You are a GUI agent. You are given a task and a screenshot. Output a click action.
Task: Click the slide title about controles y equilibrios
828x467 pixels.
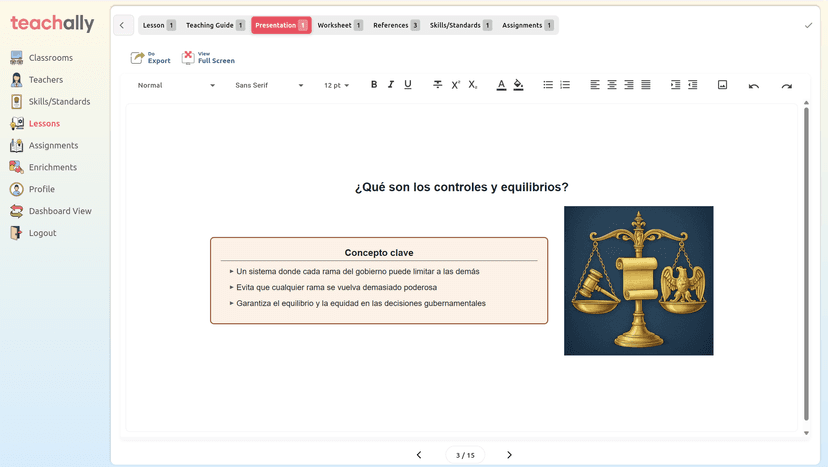[462, 187]
